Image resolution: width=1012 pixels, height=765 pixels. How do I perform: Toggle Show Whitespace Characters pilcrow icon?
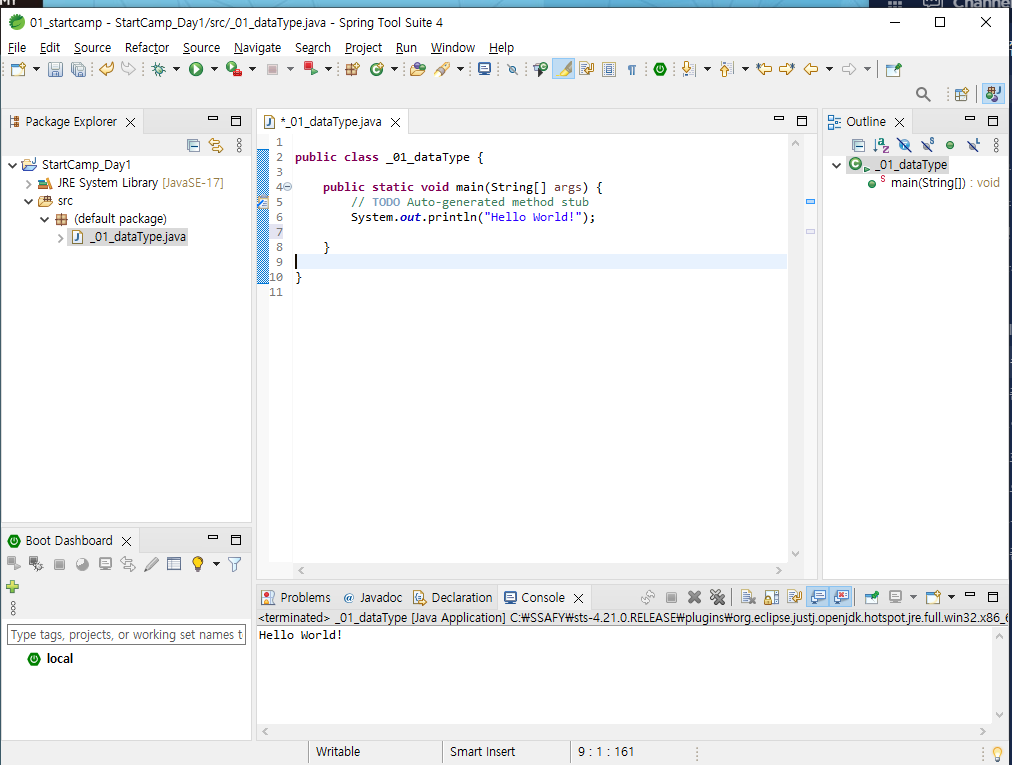pyautogui.click(x=632, y=69)
